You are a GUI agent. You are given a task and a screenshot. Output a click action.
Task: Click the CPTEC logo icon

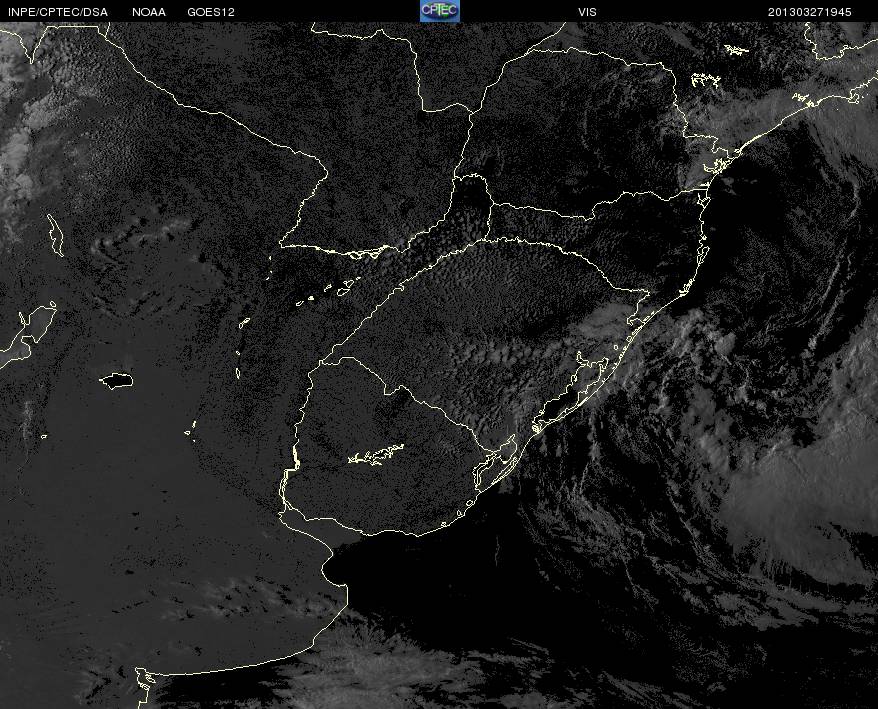point(440,11)
